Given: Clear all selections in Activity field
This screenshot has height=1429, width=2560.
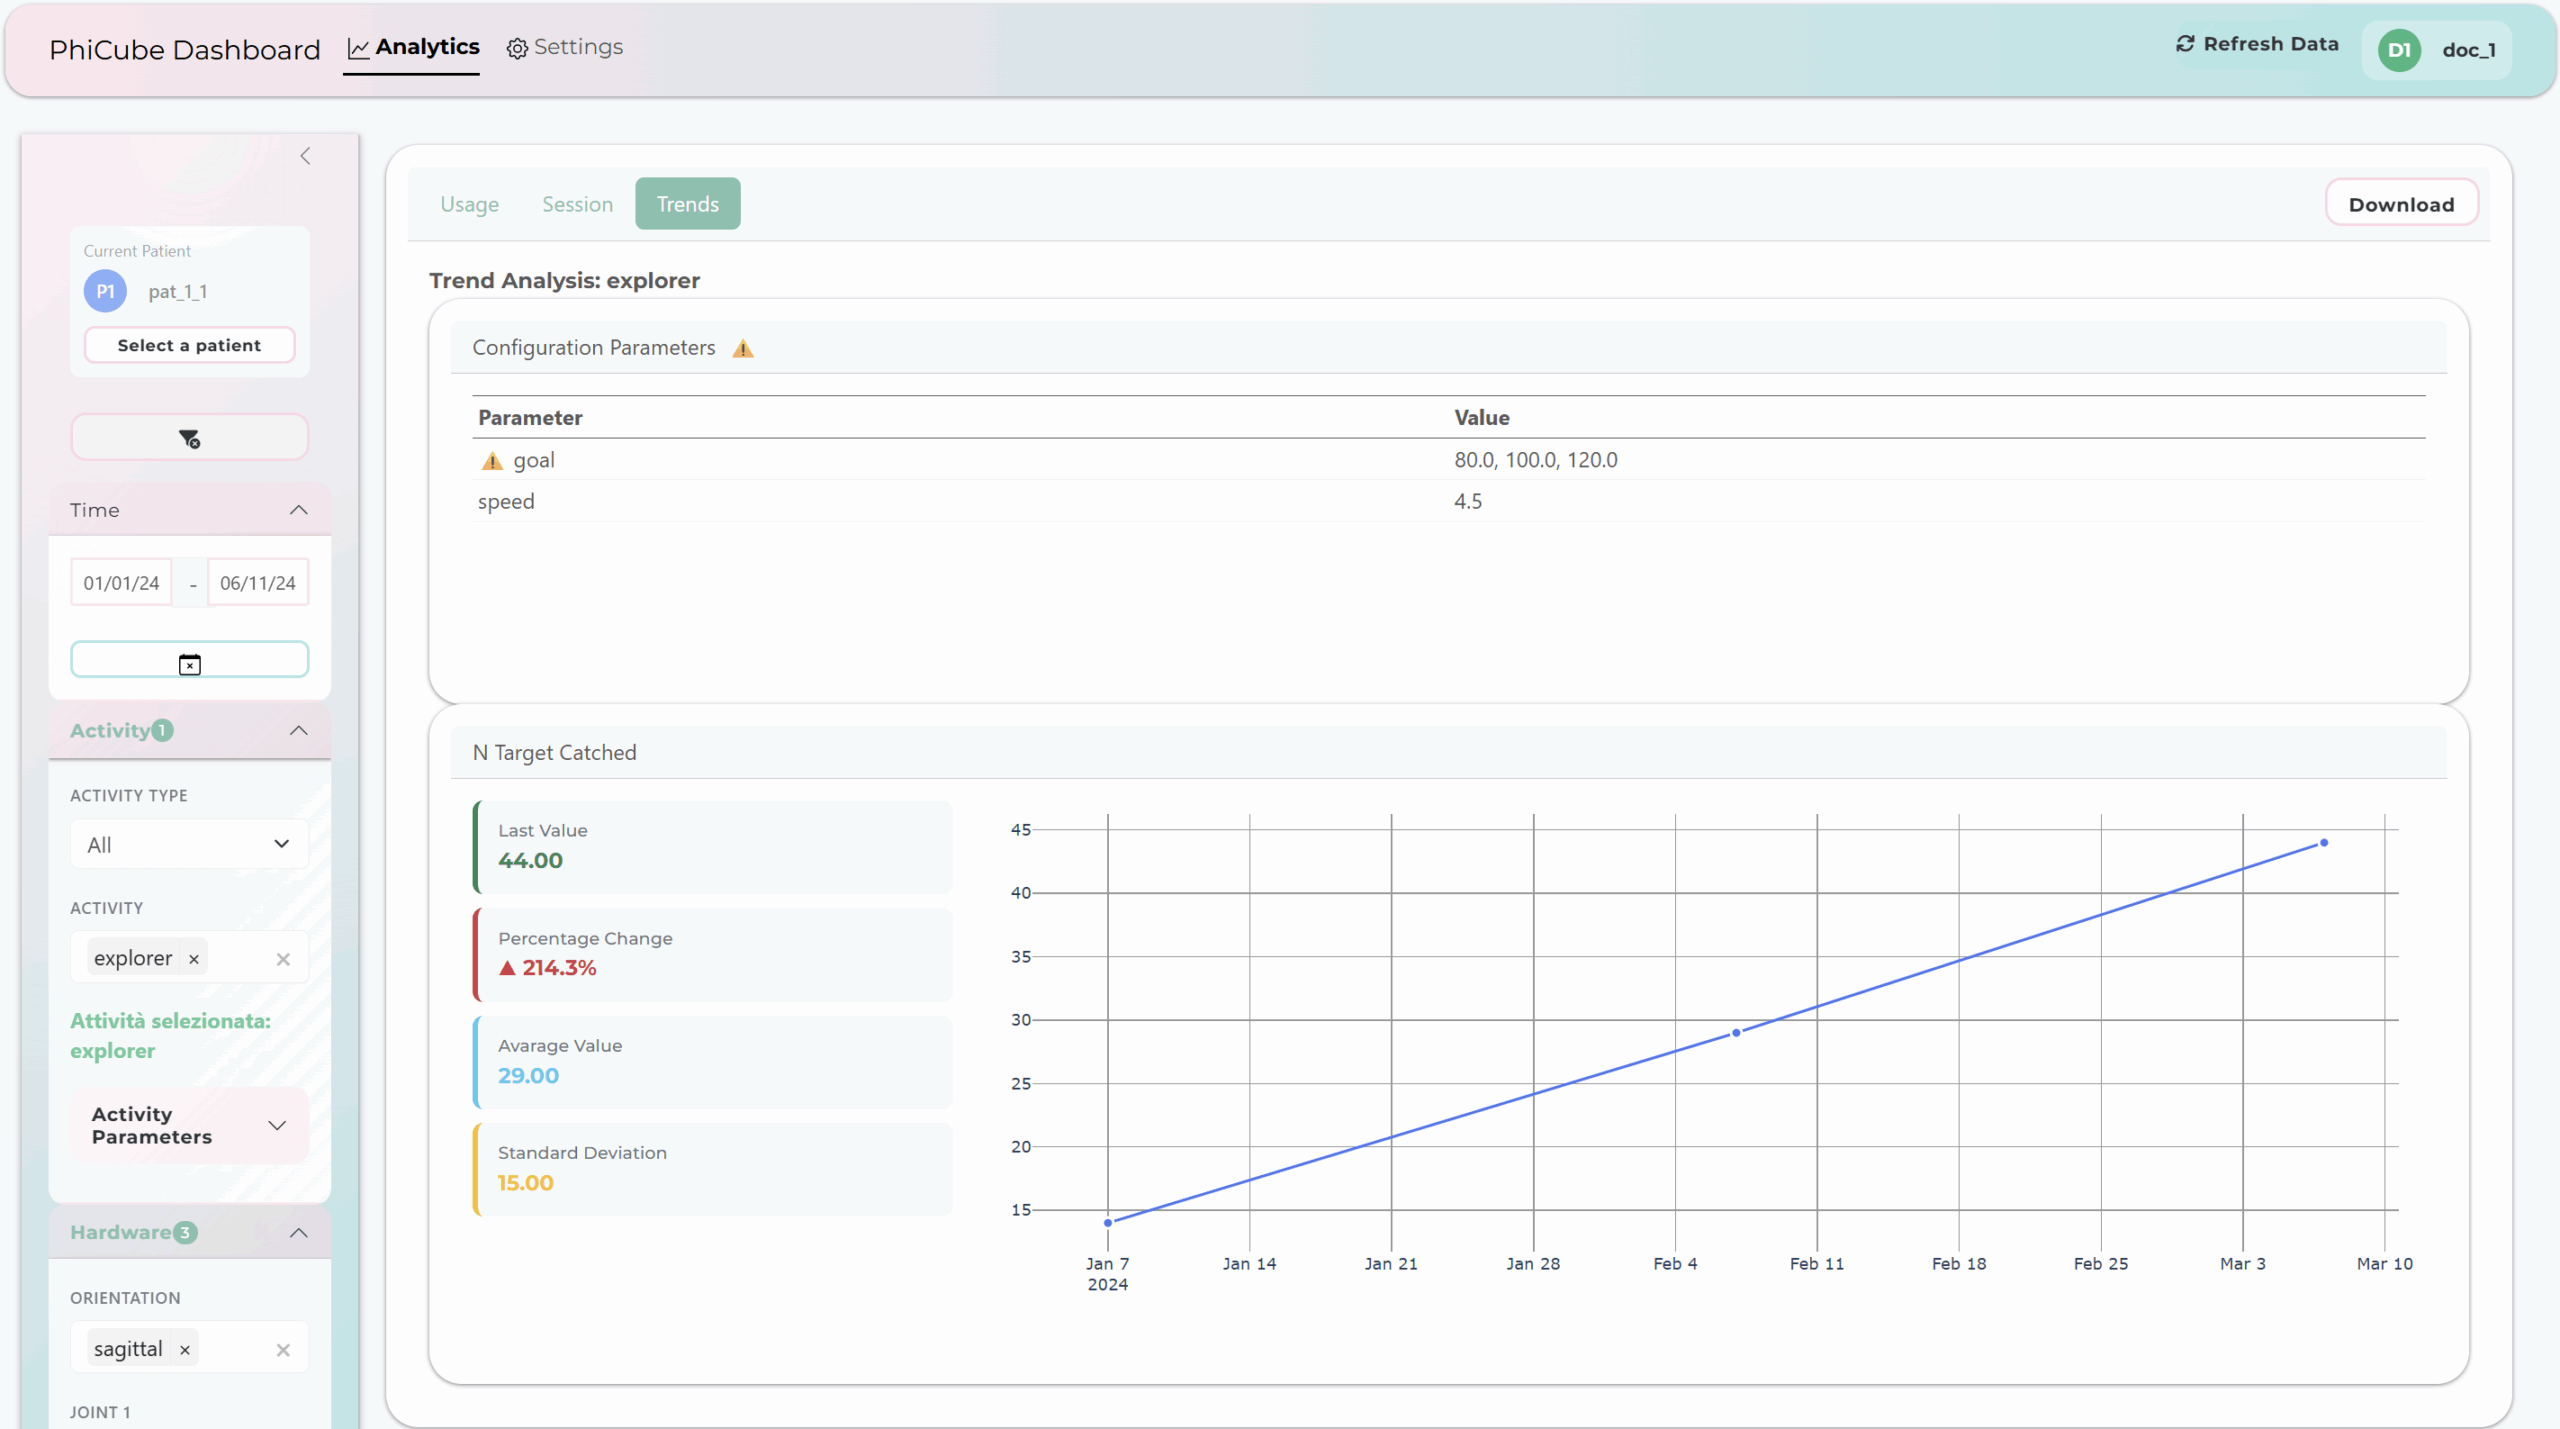Looking at the screenshot, I should [x=283, y=959].
